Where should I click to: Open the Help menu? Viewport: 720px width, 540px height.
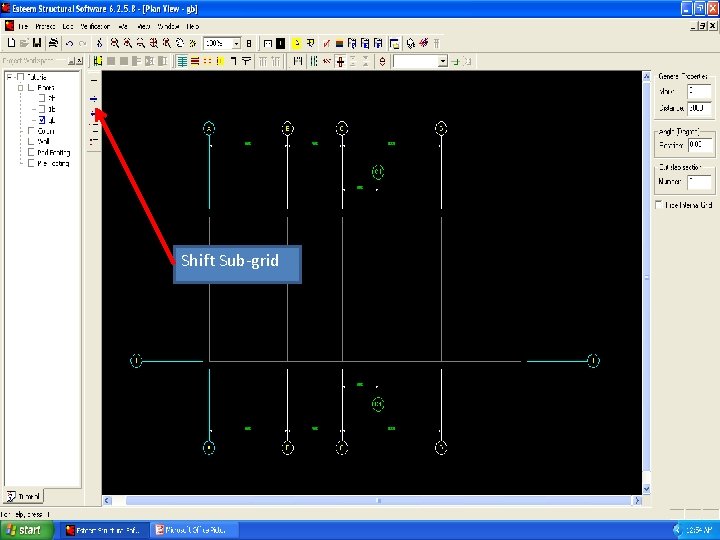click(192, 26)
